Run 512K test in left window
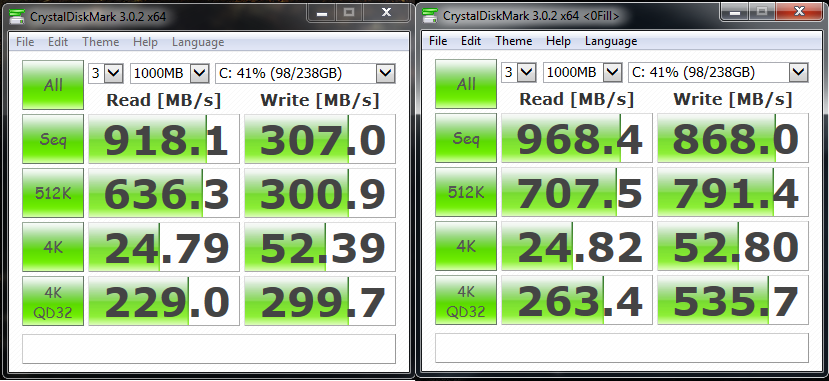Screen dimensions: 829x381 (x=53, y=193)
